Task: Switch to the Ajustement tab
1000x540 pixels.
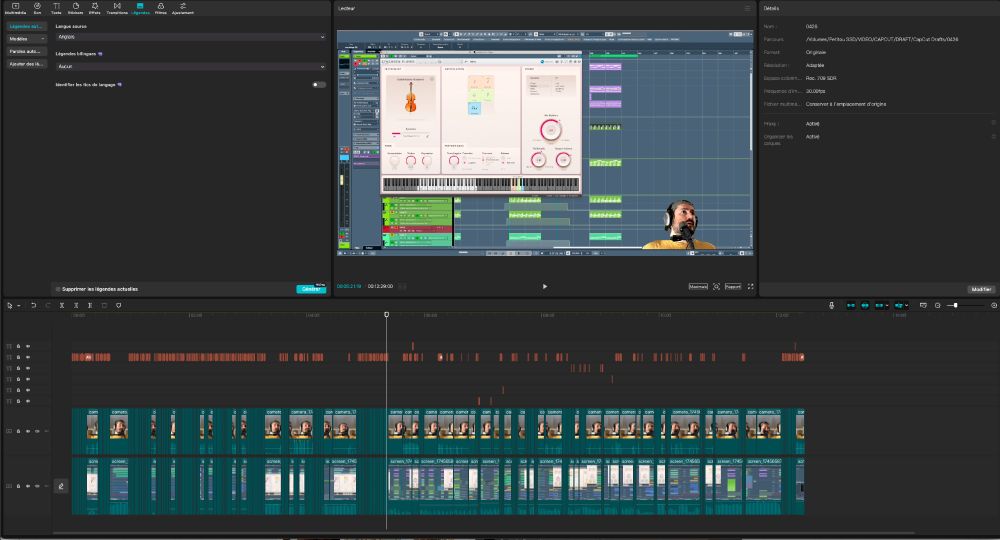Action: (x=182, y=8)
